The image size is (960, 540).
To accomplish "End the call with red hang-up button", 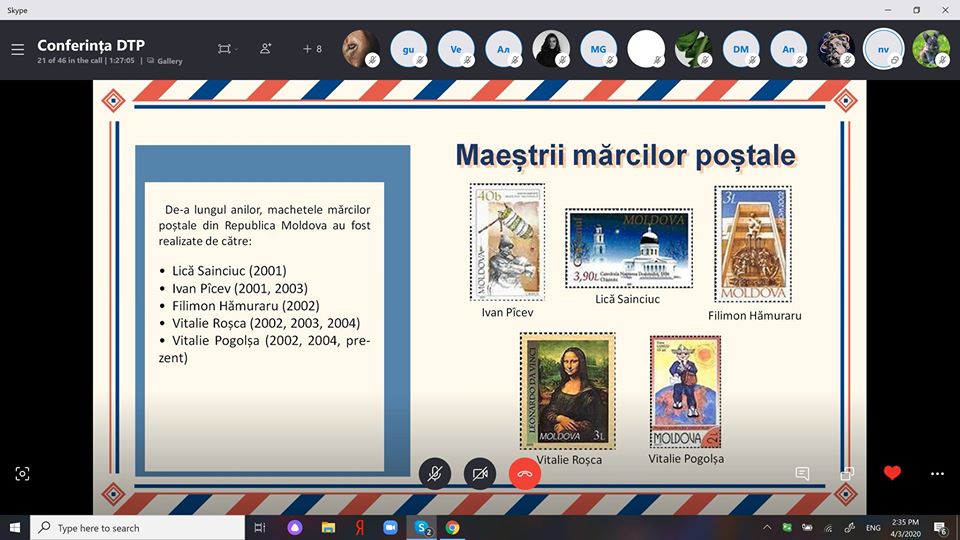I will tap(524, 473).
